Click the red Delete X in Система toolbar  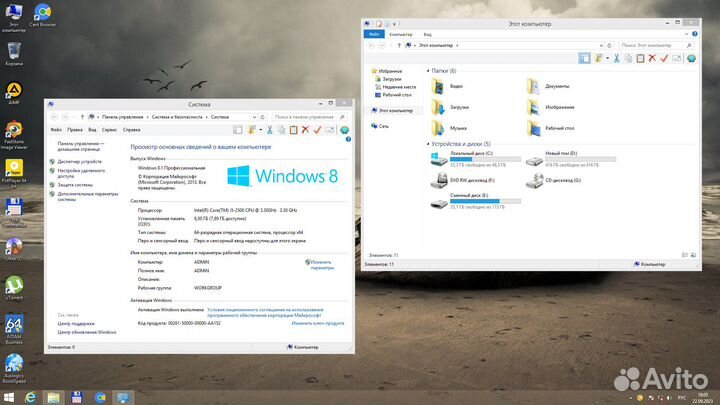pos(305,130)
